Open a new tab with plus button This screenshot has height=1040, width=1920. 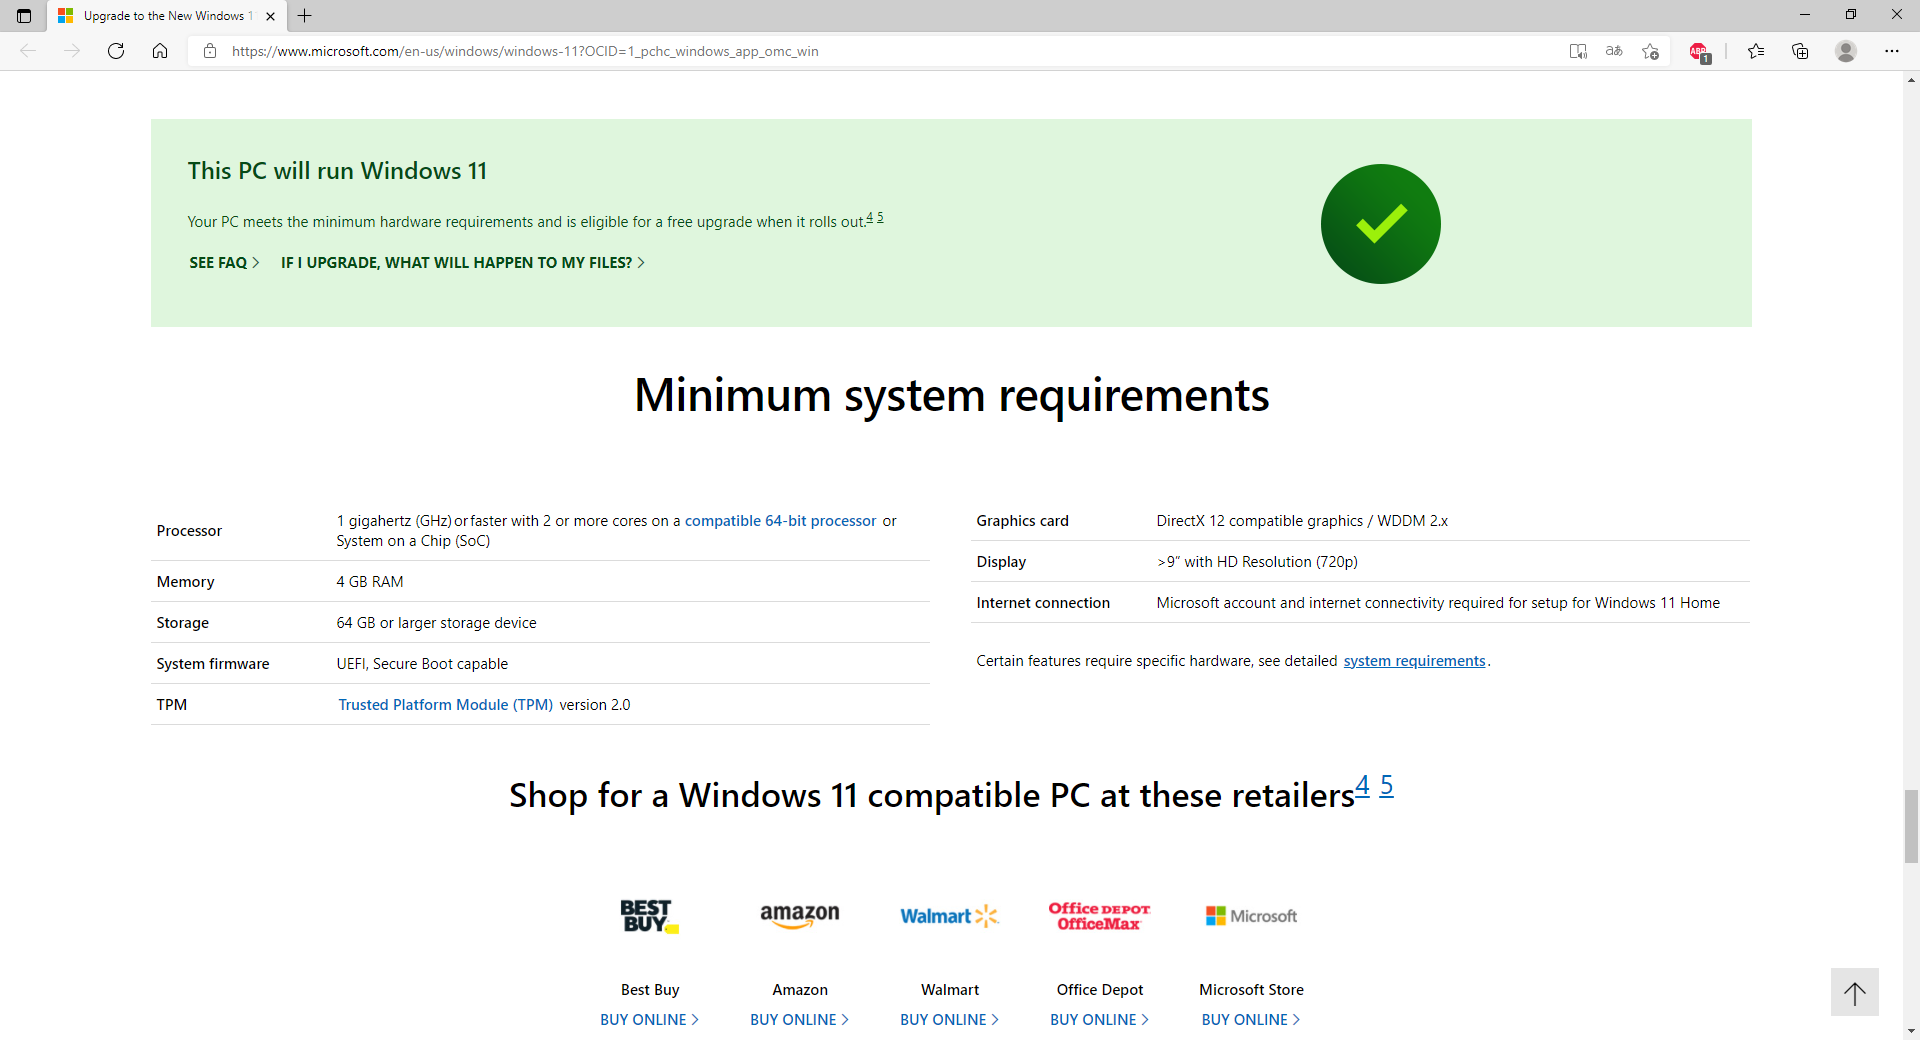305,16
